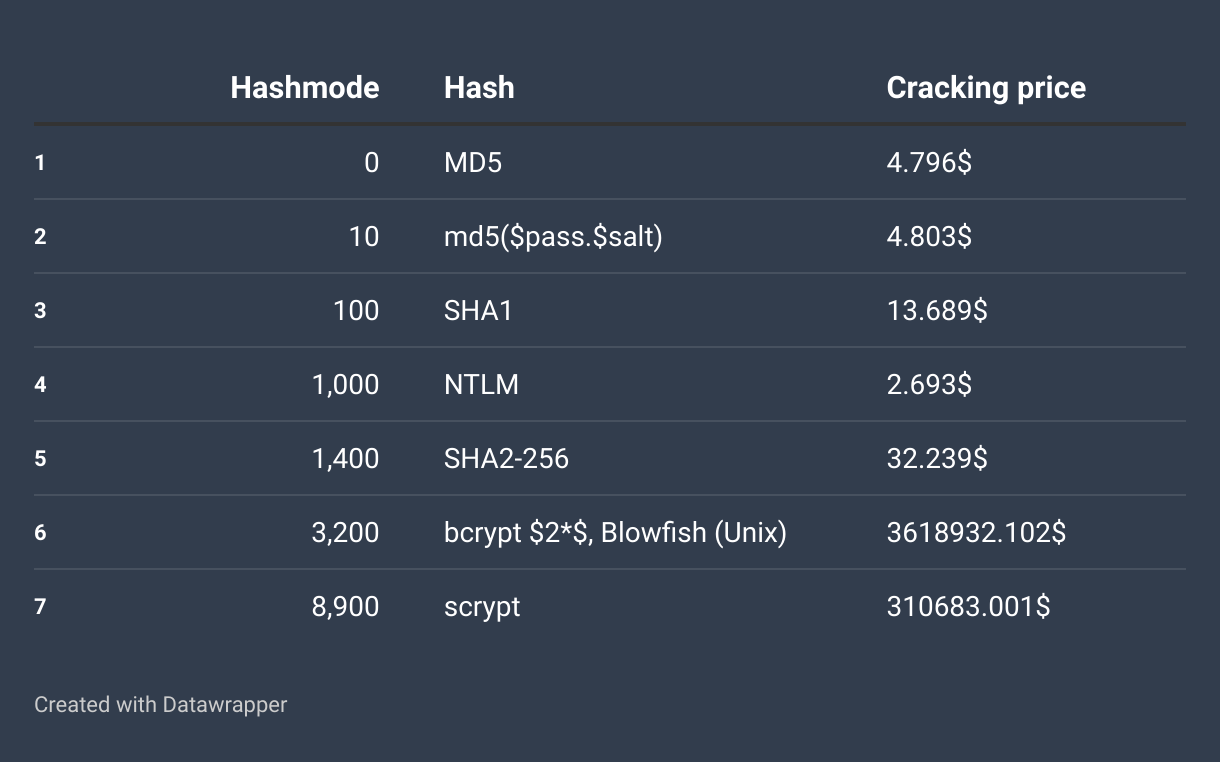This screenshot has width=1220, height=762.
Task: Select the Cracking price column header
Action: 985,88
